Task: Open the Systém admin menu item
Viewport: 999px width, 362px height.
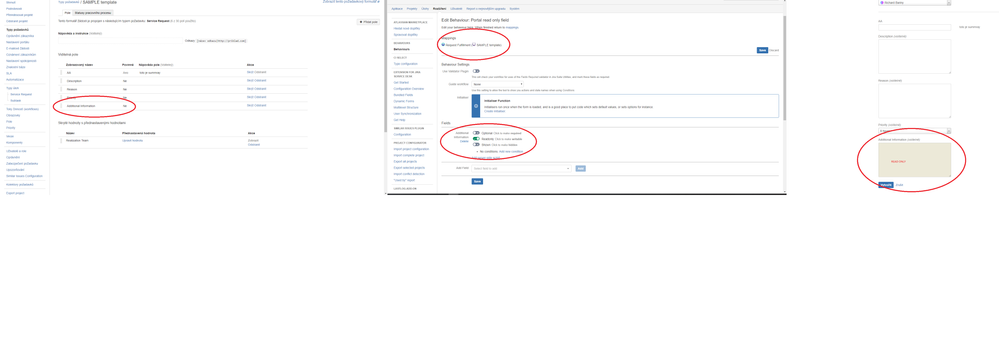Action: click(514, 8)
